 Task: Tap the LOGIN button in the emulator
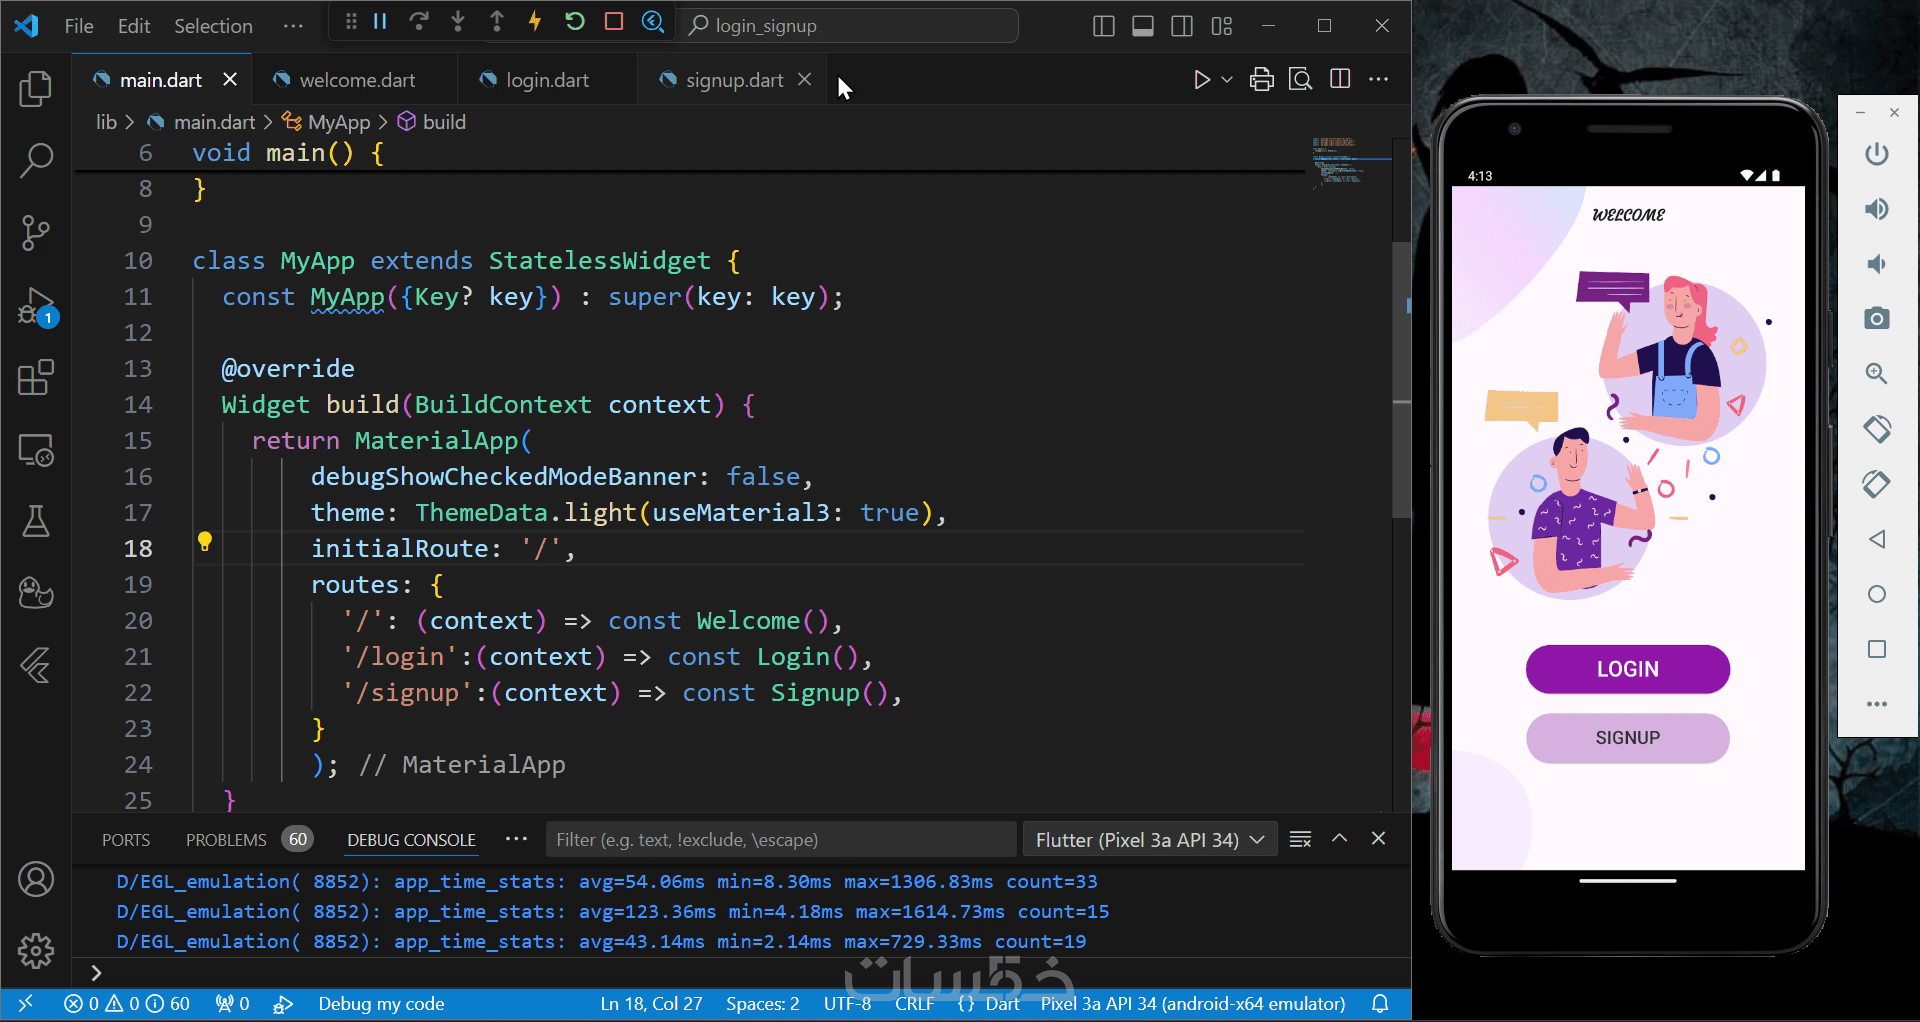point(1627,669)
